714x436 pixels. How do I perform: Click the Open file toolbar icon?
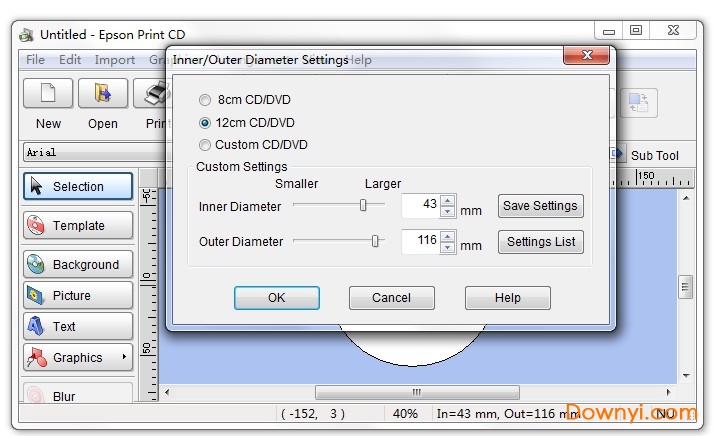tap(103, 93)
